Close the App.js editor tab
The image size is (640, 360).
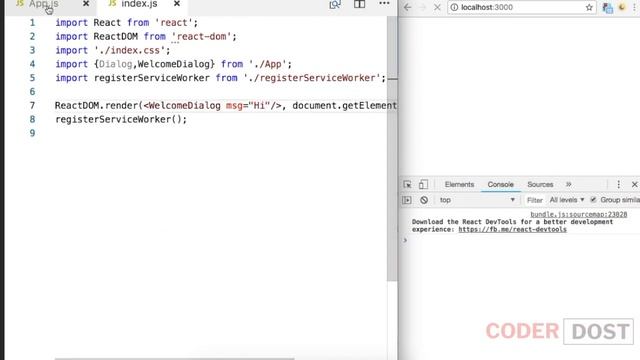coord(86,4)
